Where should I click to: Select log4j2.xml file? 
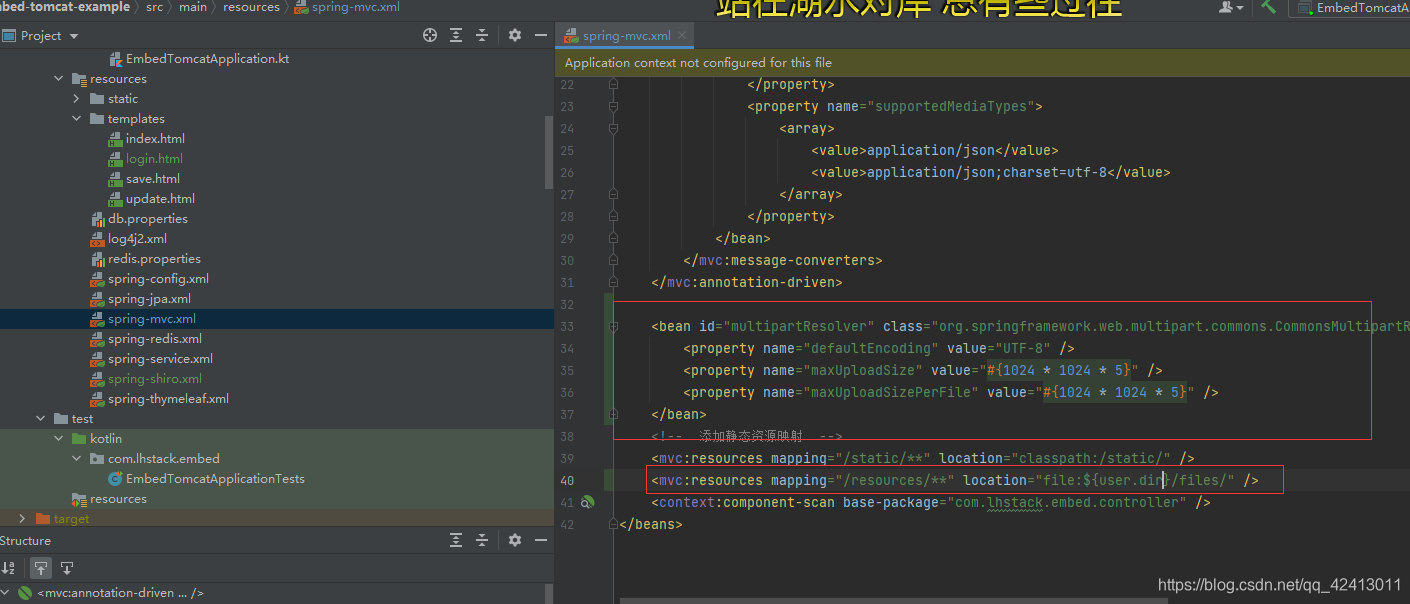point(137,239)
